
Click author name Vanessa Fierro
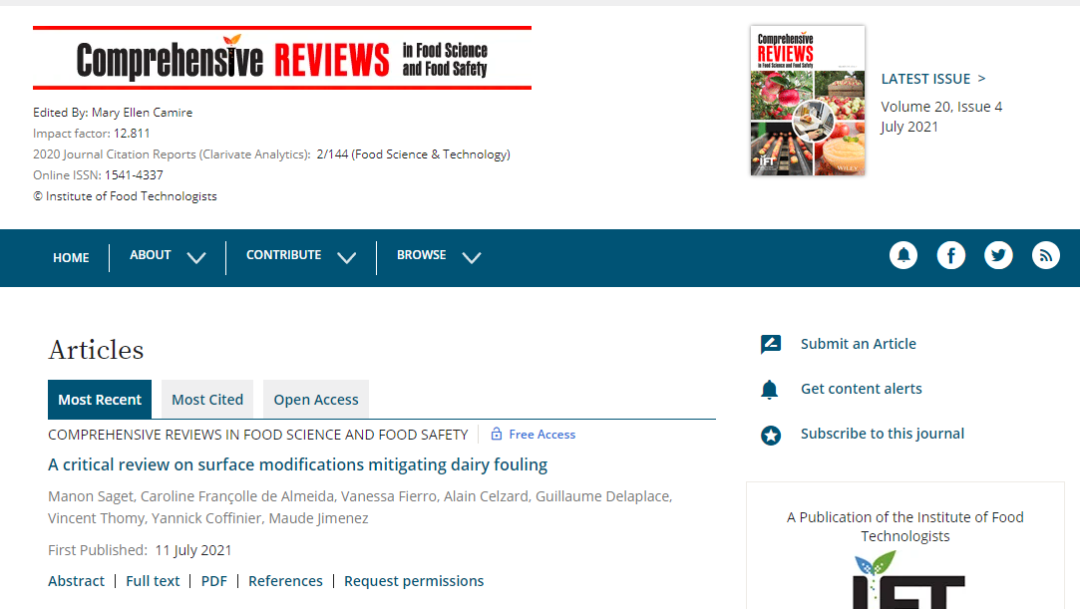(389, 496)
